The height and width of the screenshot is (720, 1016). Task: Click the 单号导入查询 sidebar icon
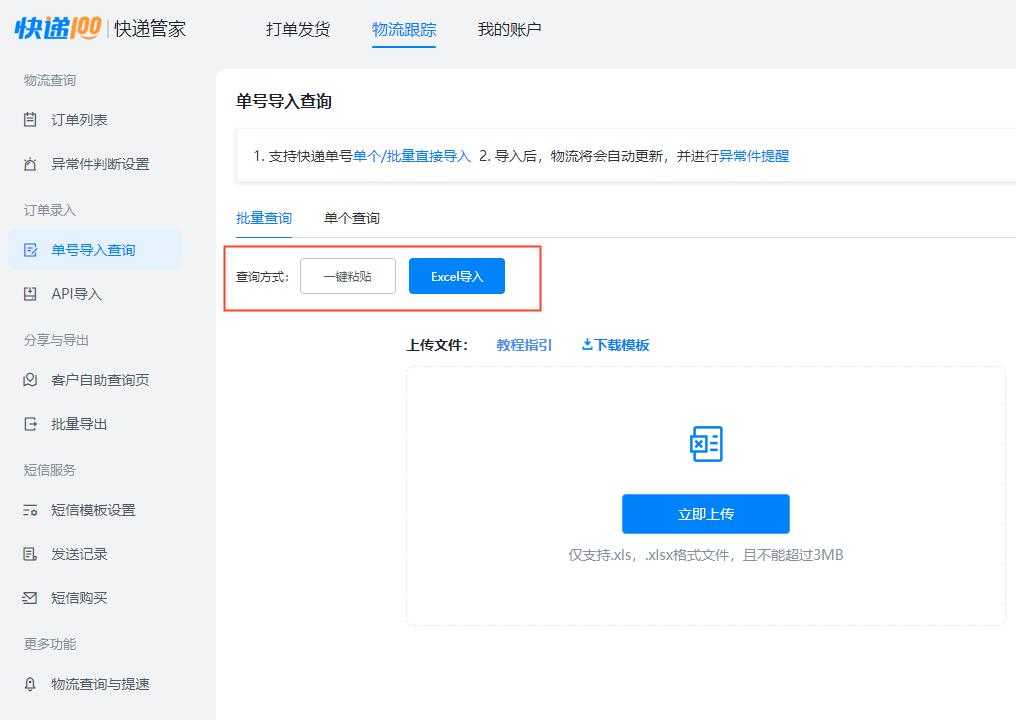(x=32, y=249)
